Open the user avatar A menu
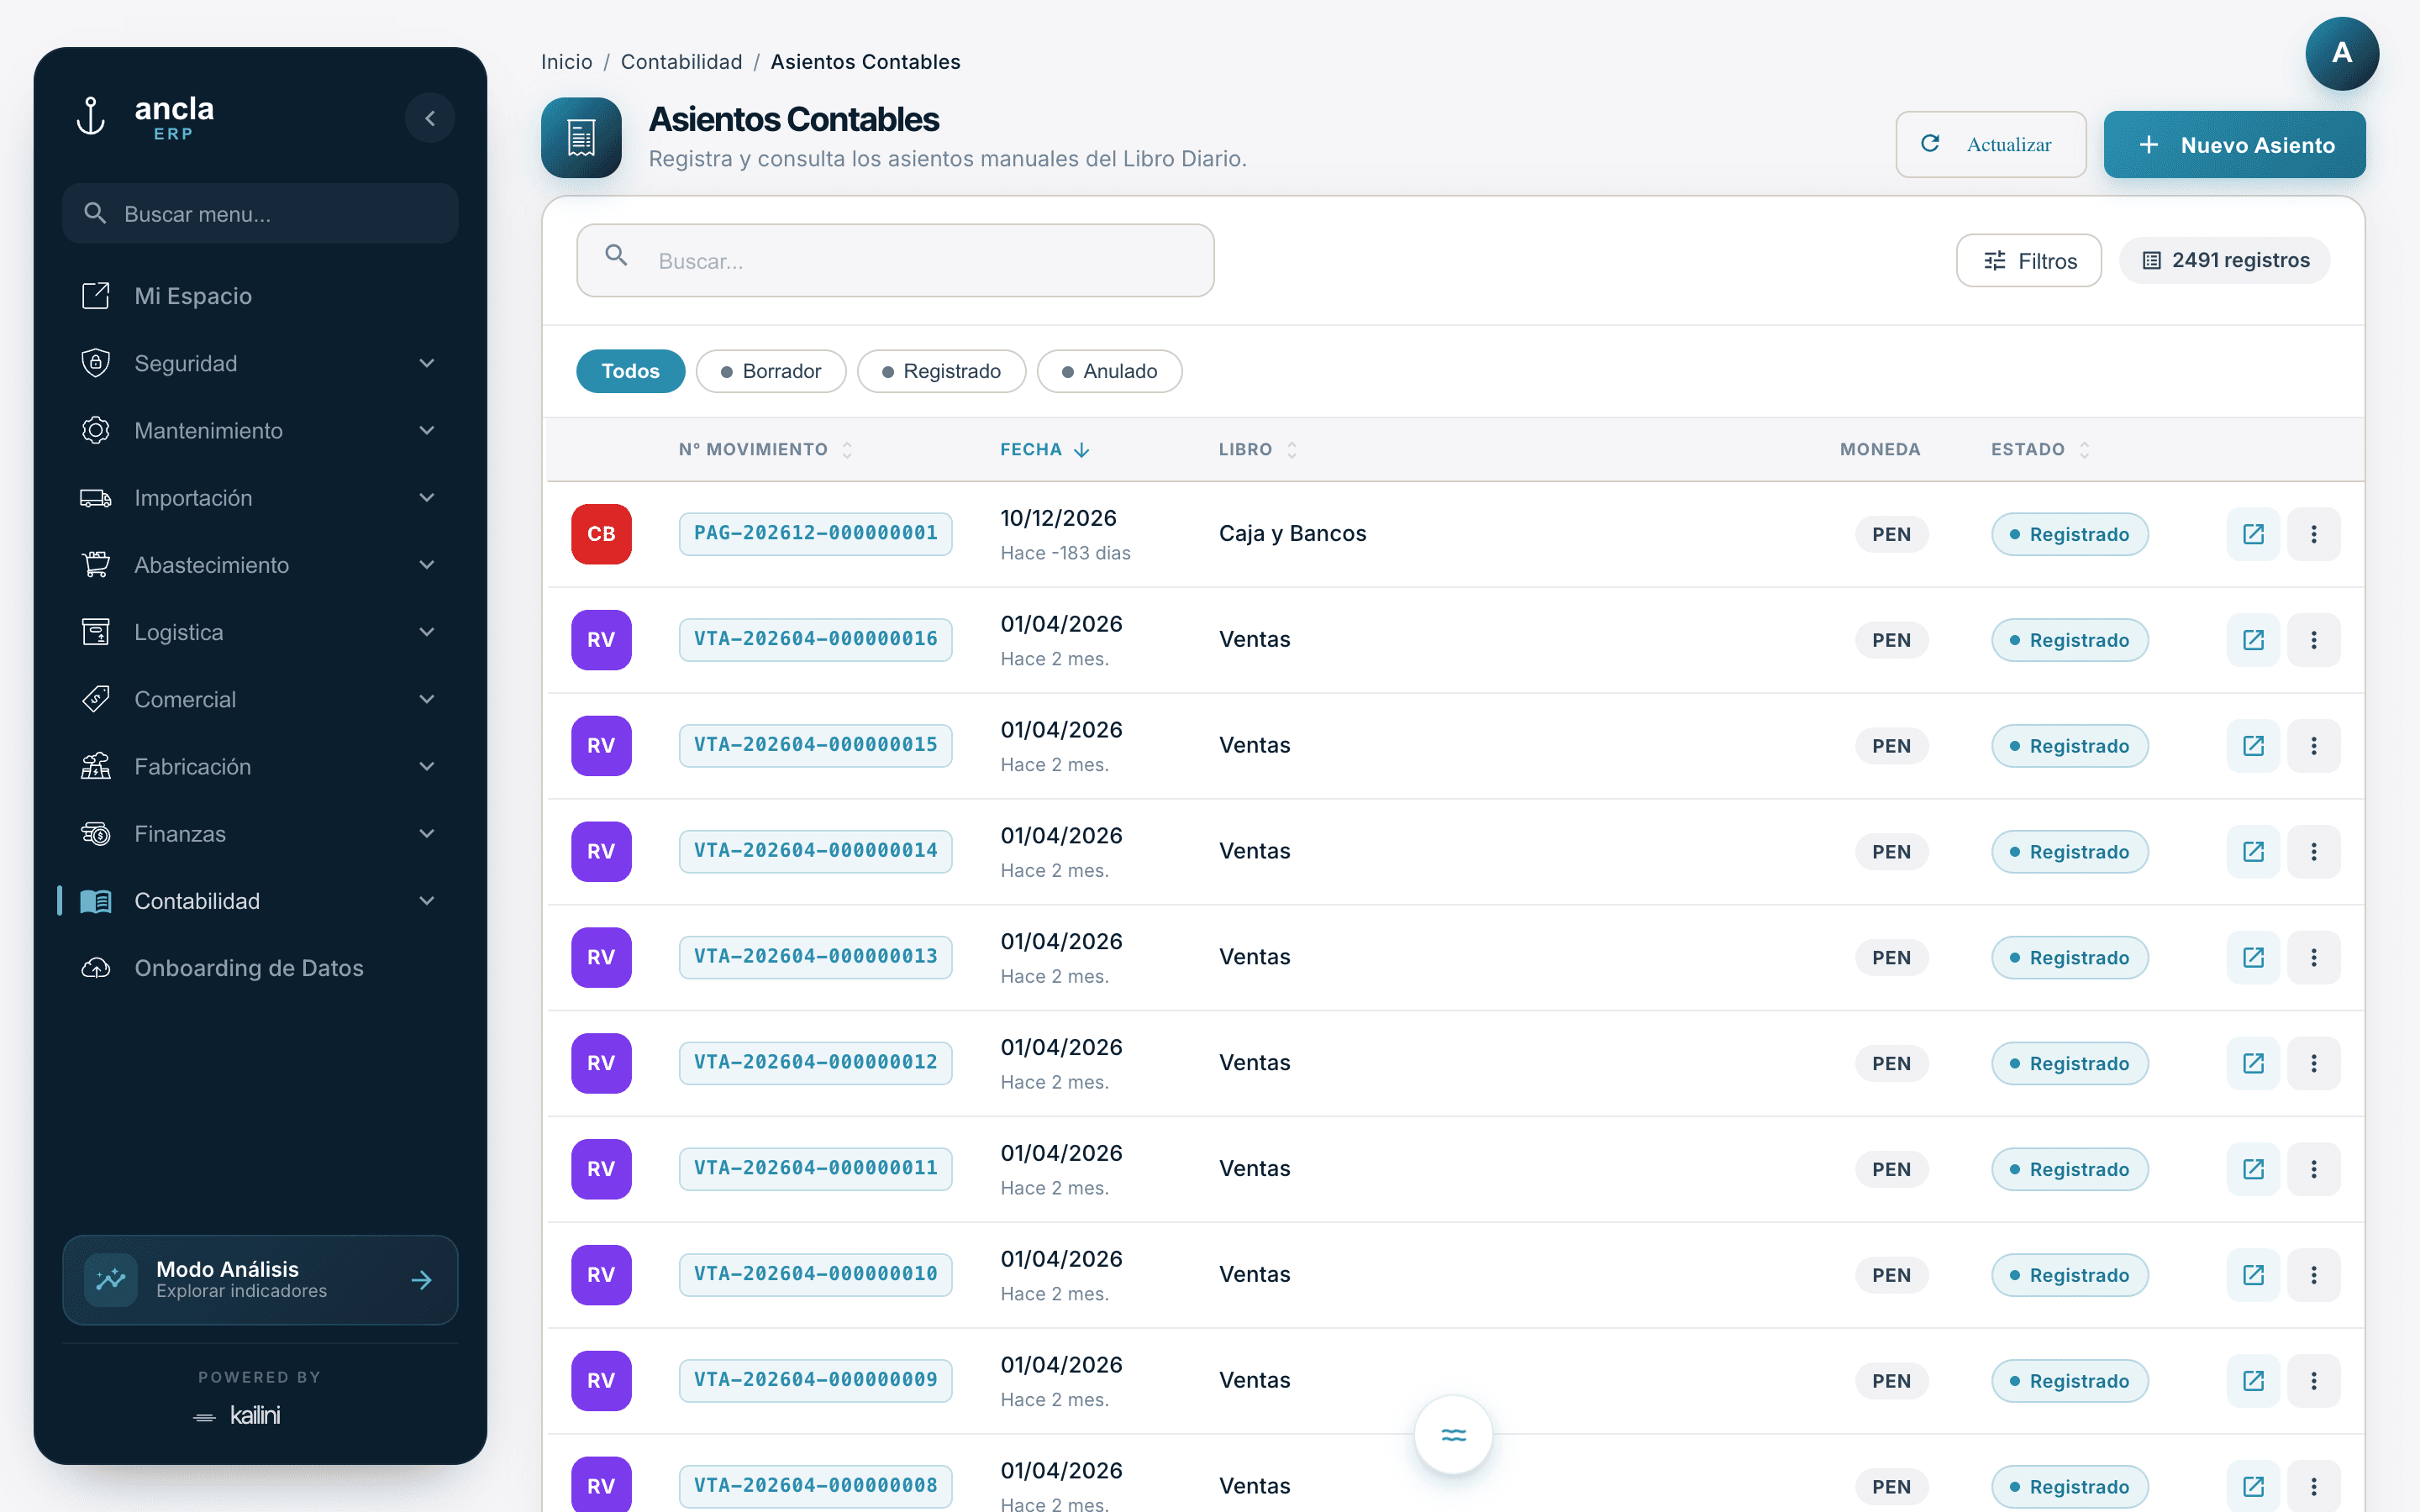Image resolution: width=2420 pixels, height=1512 pixels. coord(2341,53)
